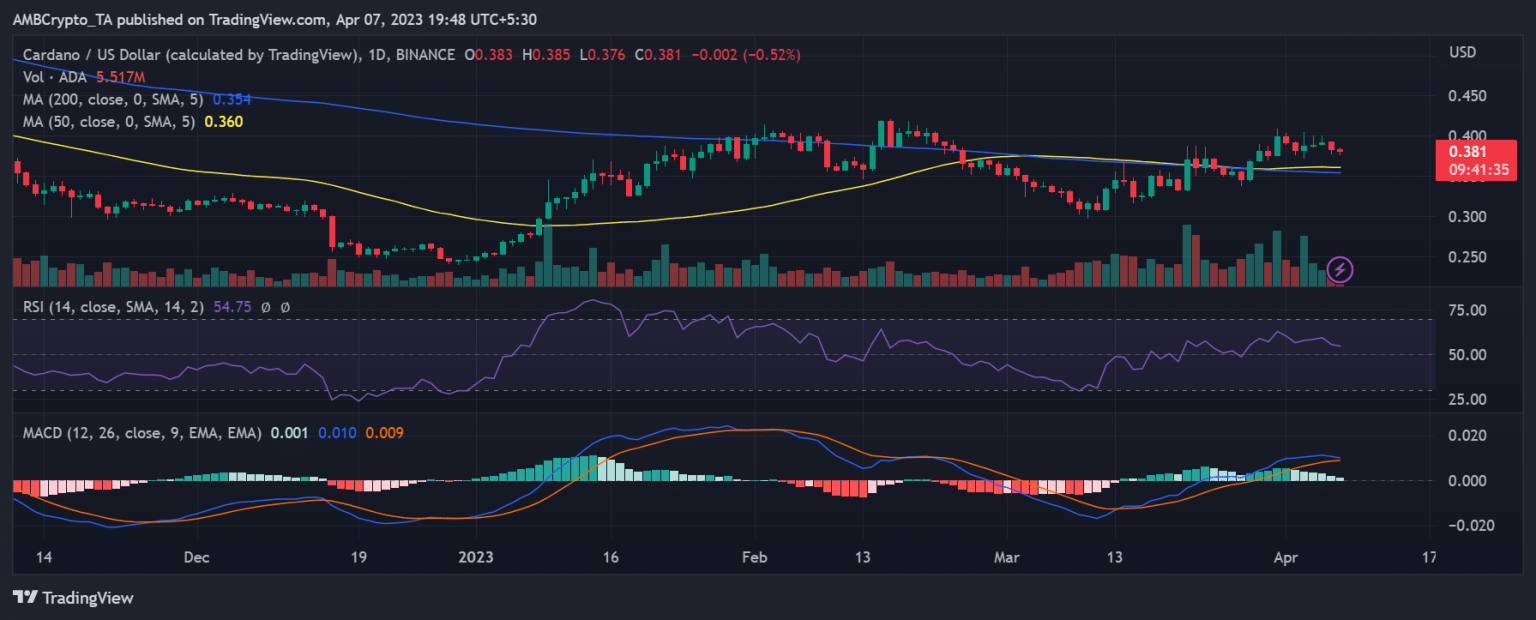The height and width of the screenshot is (620, 1536).
Task: Click the USD currency label on price axis
Action: (x=1463, y=51)
